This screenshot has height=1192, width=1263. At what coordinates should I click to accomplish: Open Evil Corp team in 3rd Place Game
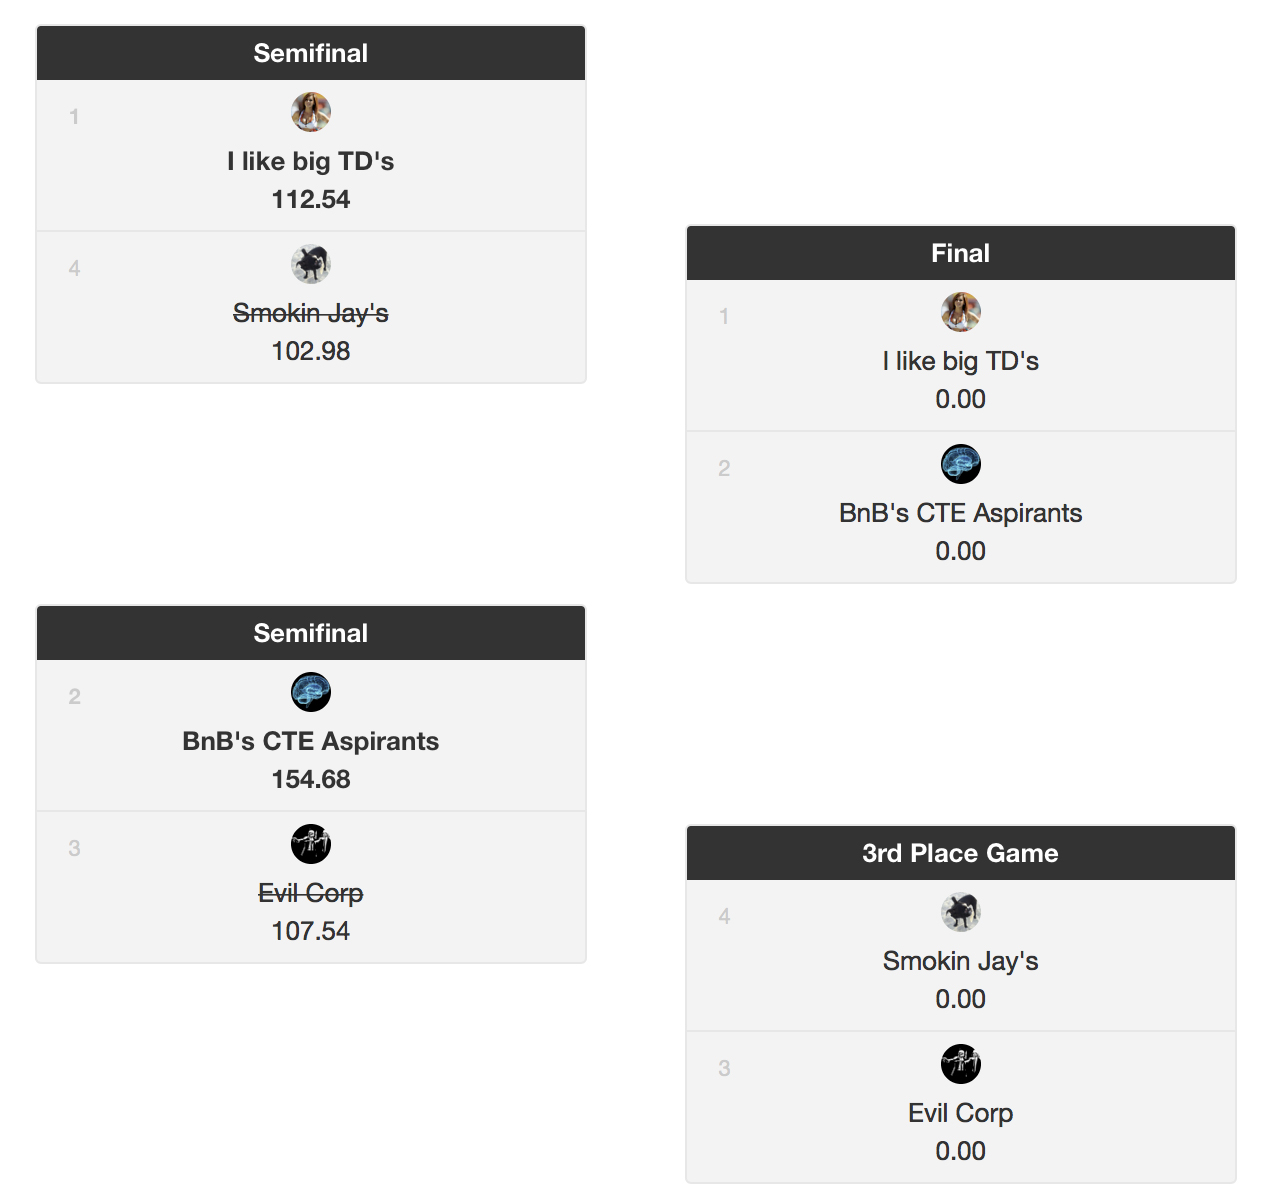tap(961, 1113)
